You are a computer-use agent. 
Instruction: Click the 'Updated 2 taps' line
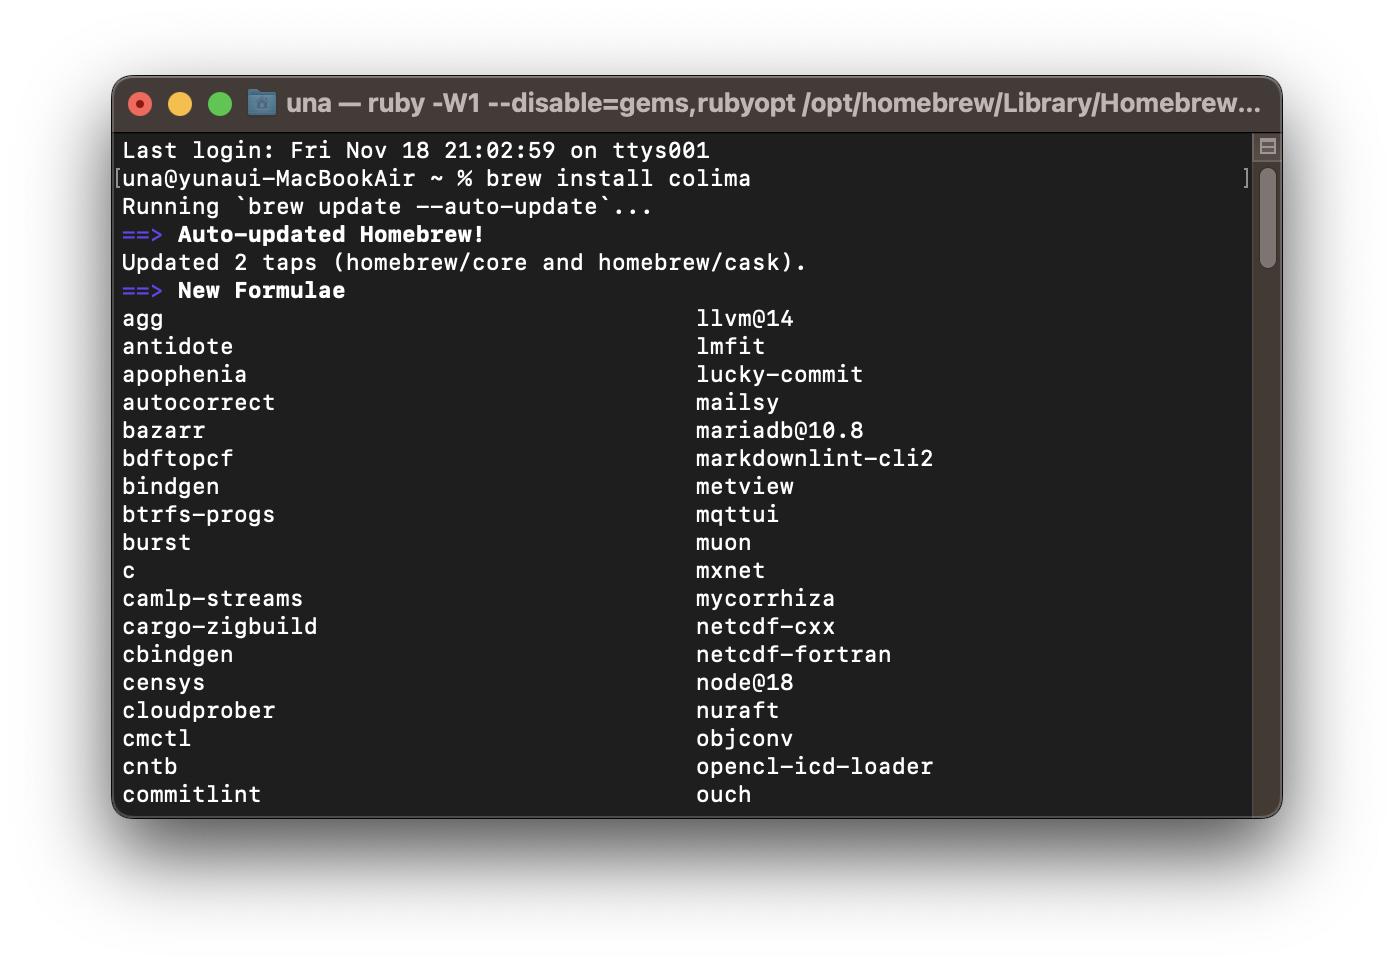pyautogui.click(x=464, y=263)
